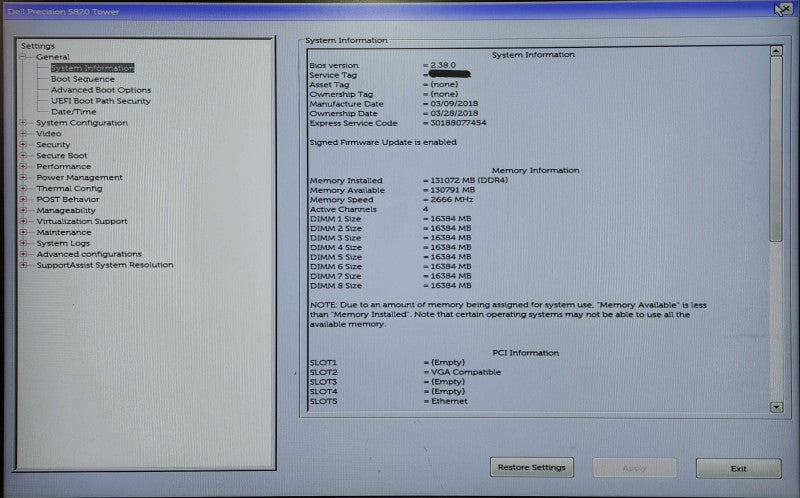Viewport: 800px width, 498px height.
Task: Click the SLOT5 Ethernet row
Action: [388, 401]
